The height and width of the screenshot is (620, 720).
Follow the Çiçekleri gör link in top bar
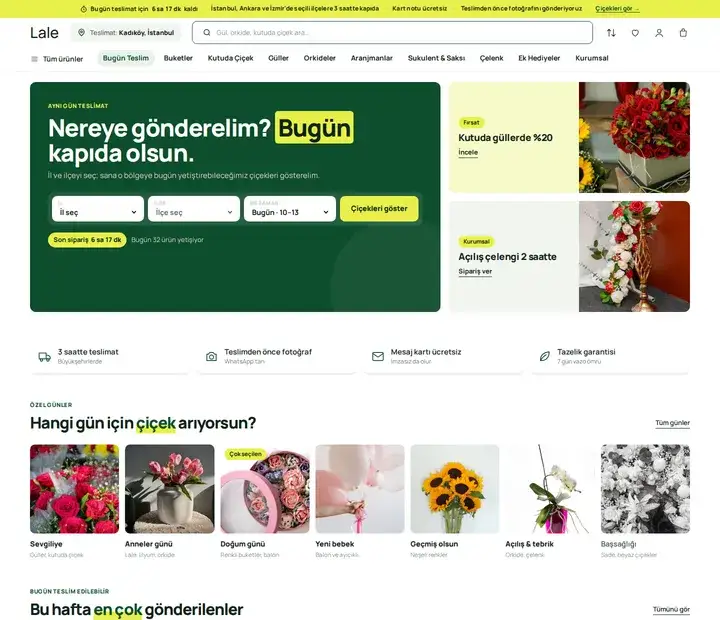pyautogui.click(x=617, y=9)
